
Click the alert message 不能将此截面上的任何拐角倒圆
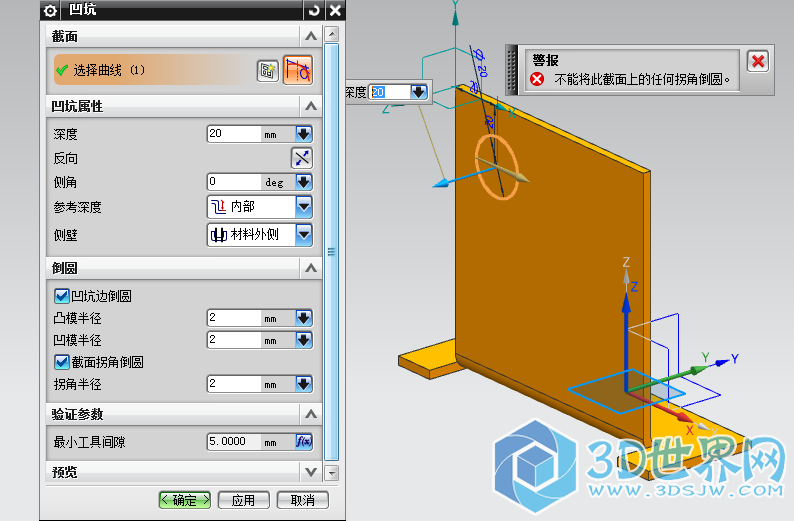click(642, 79)
